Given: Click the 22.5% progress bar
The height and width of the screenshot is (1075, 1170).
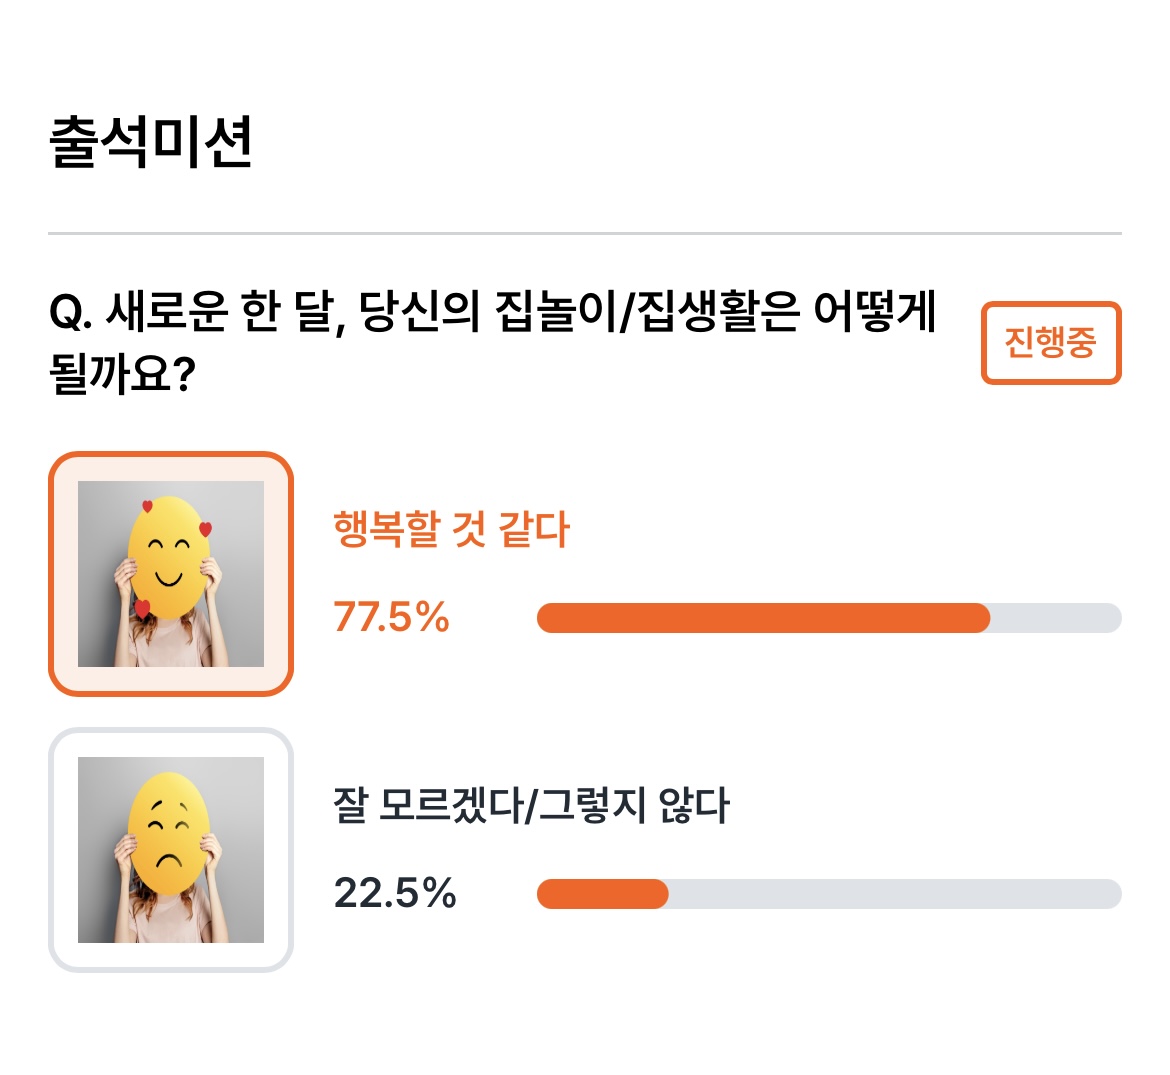Looking at the screenshot, I should 829,894.
